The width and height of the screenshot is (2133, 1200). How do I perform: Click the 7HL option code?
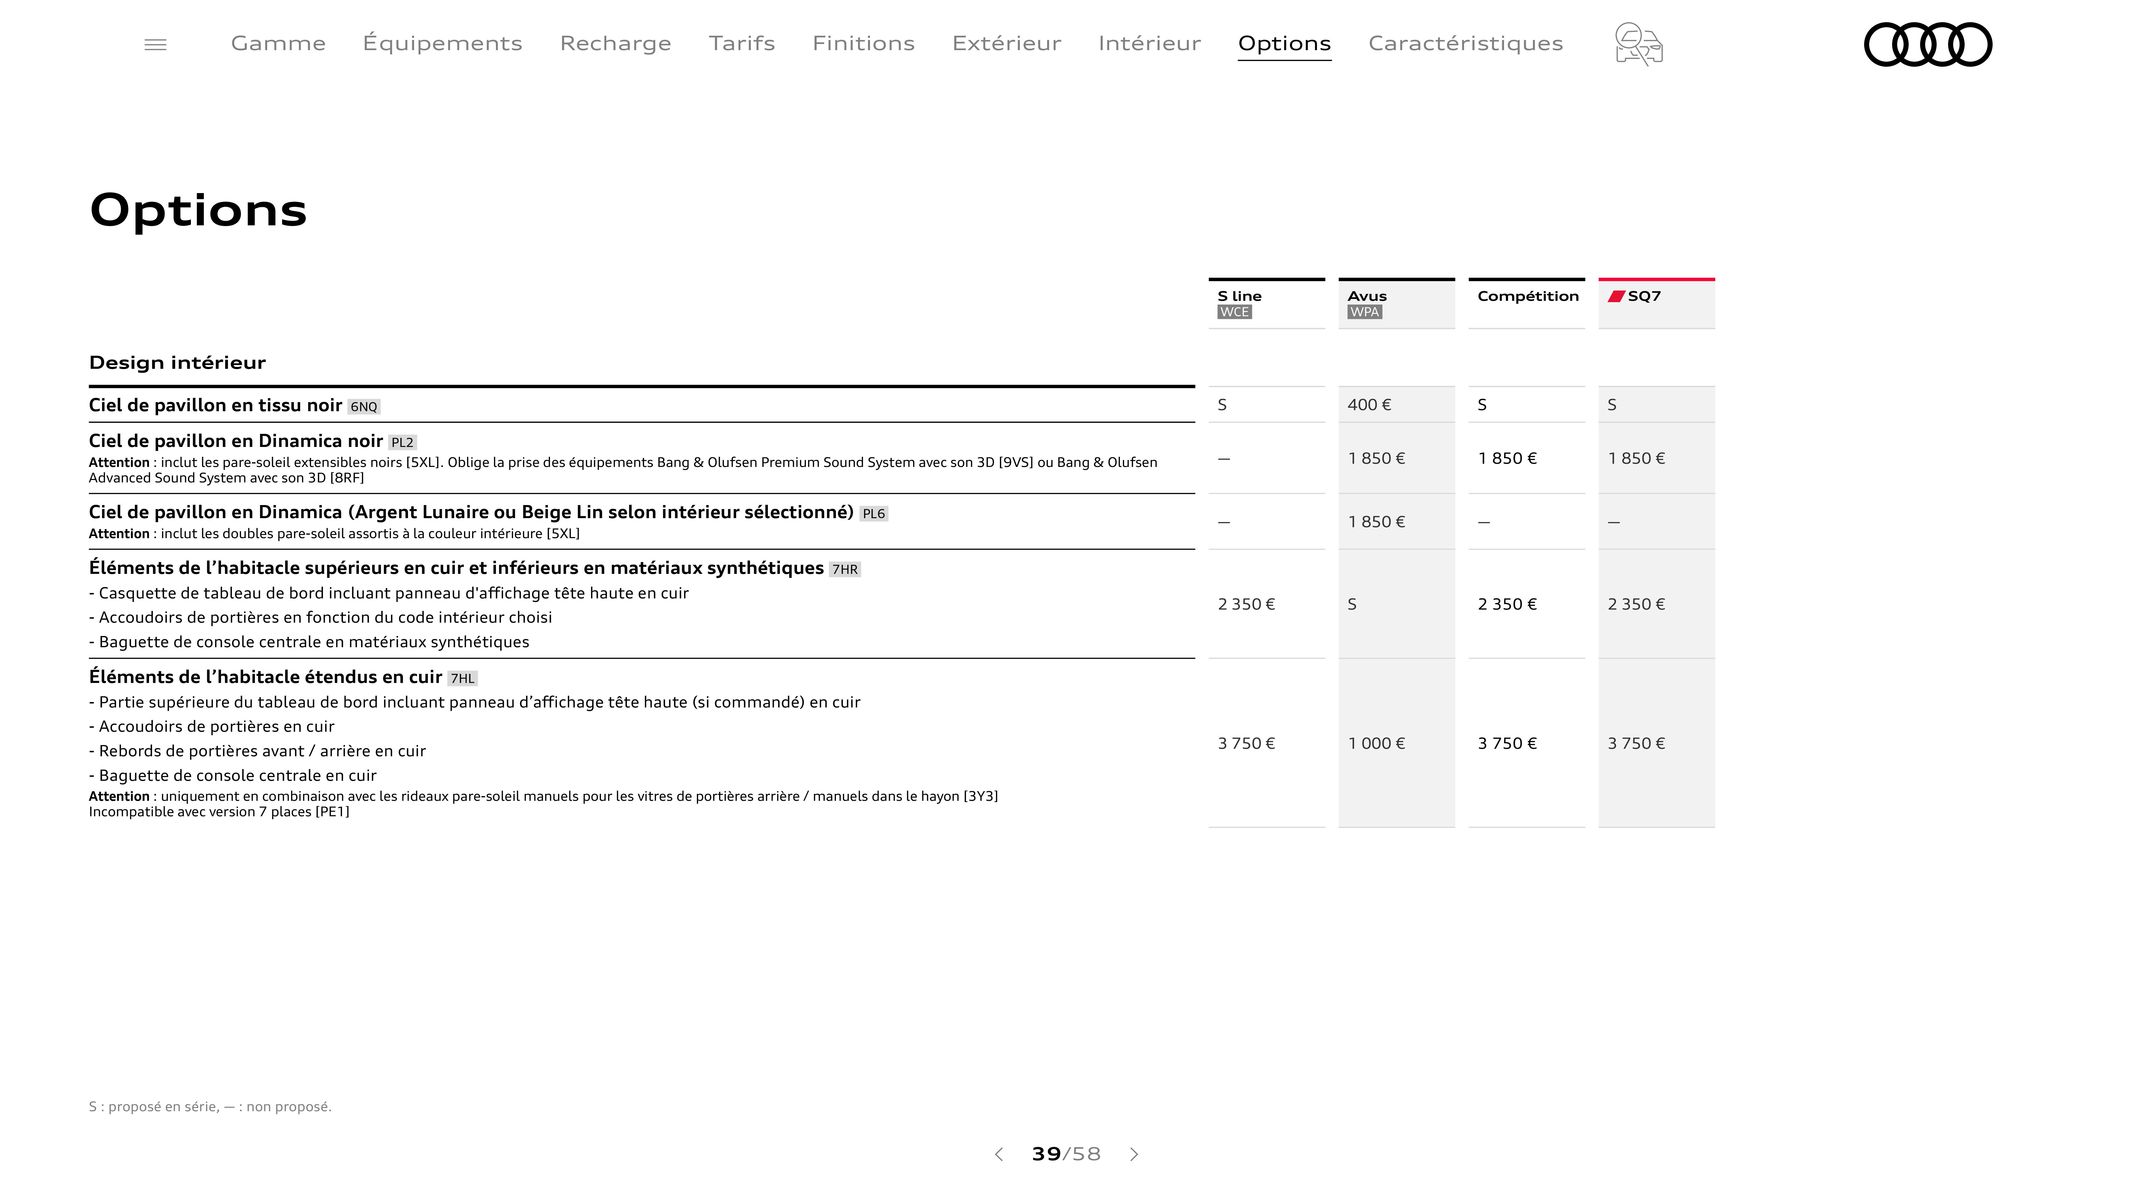[x=462, y=679]
